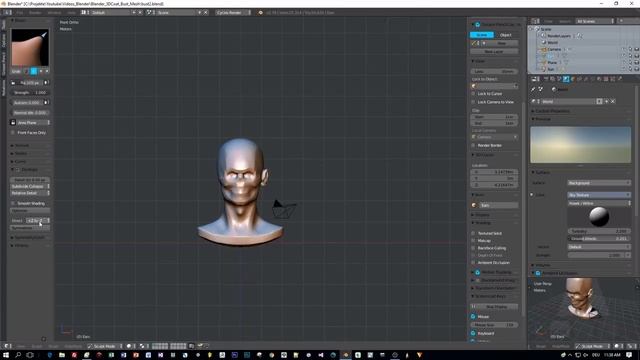Adjust the brush Strength slider

30,93
